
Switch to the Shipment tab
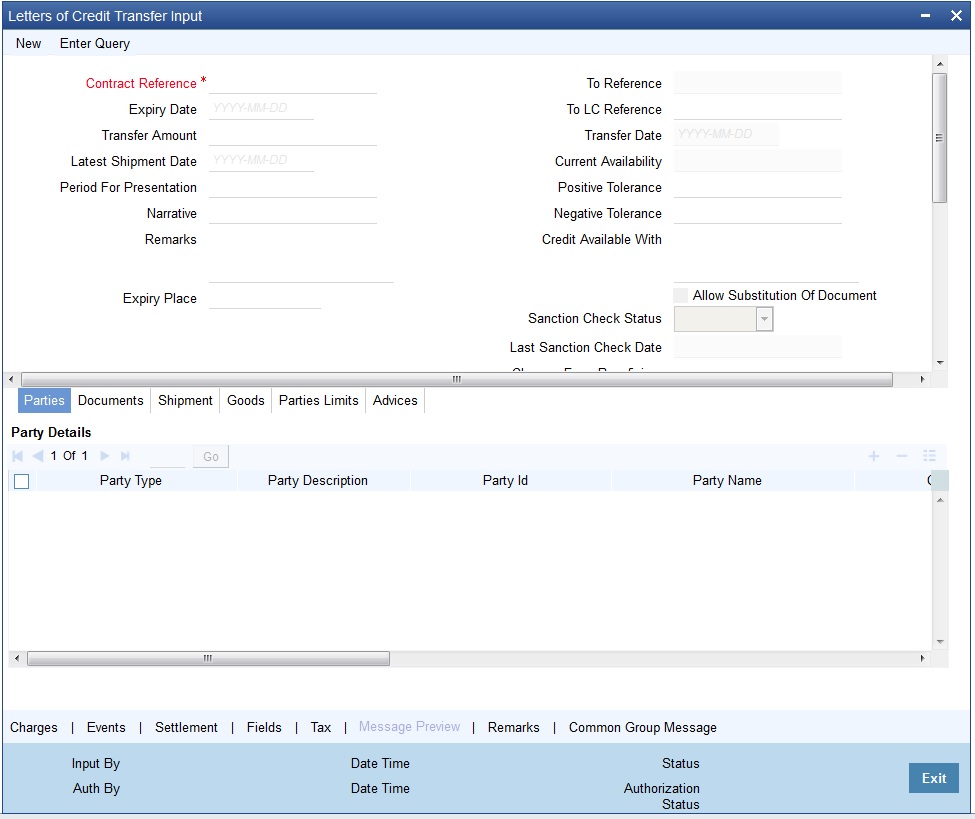[x=185, y=400]
